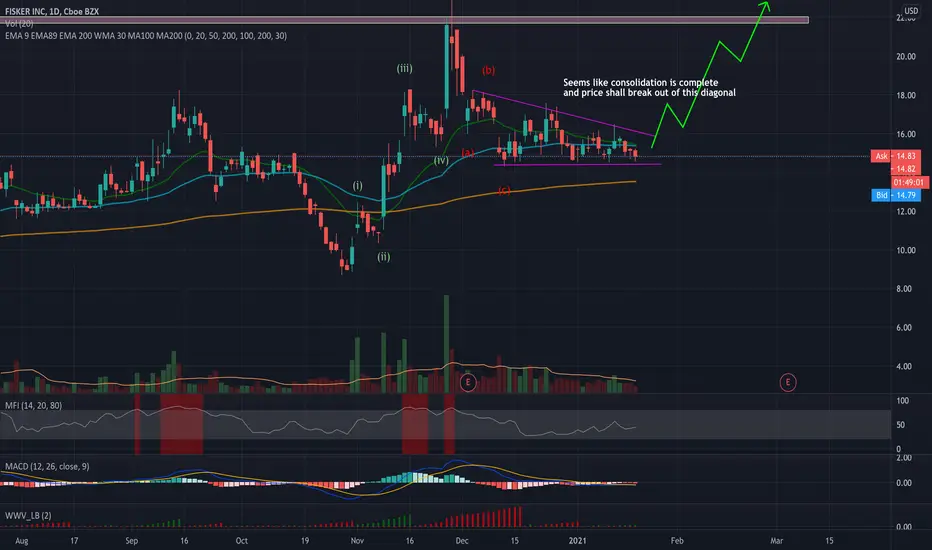Open the February earnings E marker

(788, 382)
